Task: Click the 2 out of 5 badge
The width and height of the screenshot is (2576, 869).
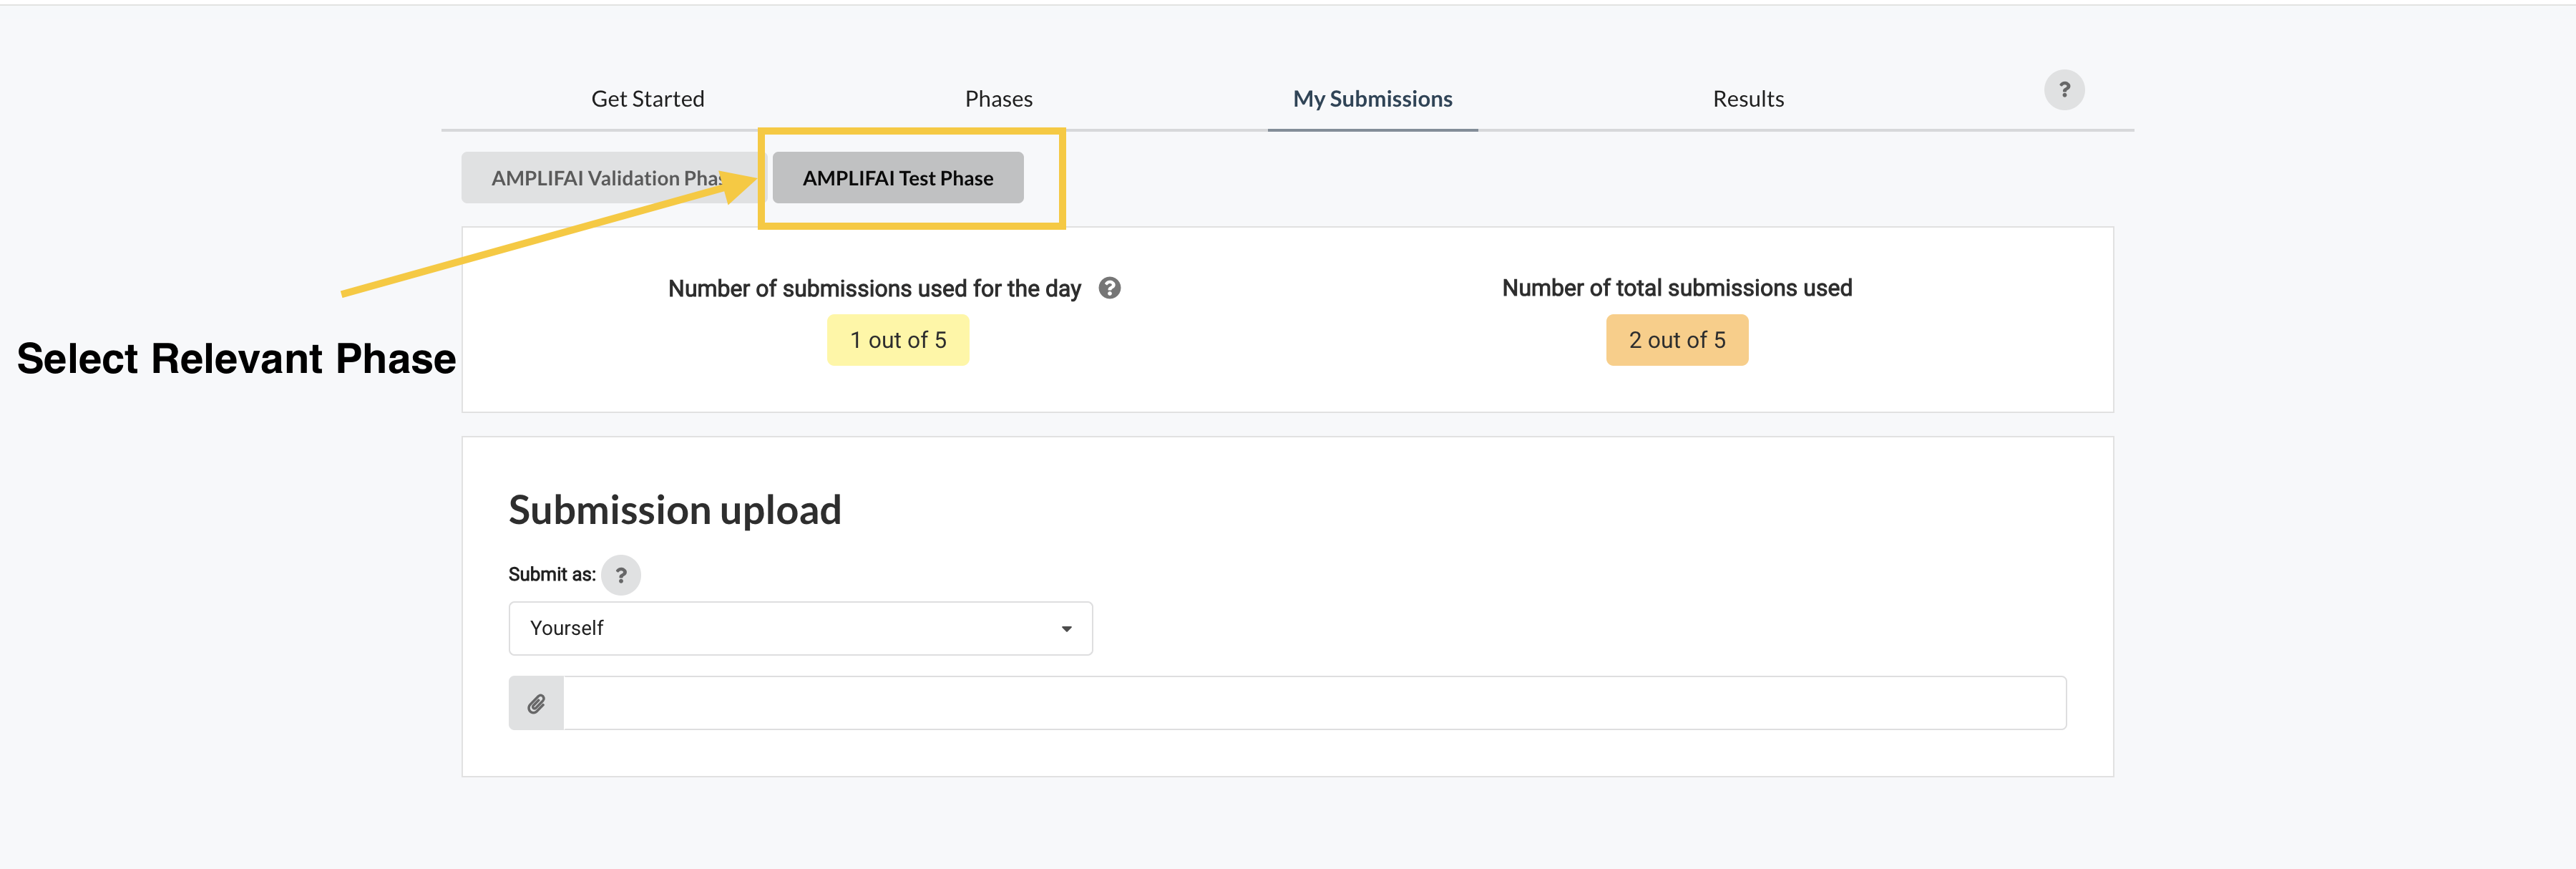Action: [1677, 340]
